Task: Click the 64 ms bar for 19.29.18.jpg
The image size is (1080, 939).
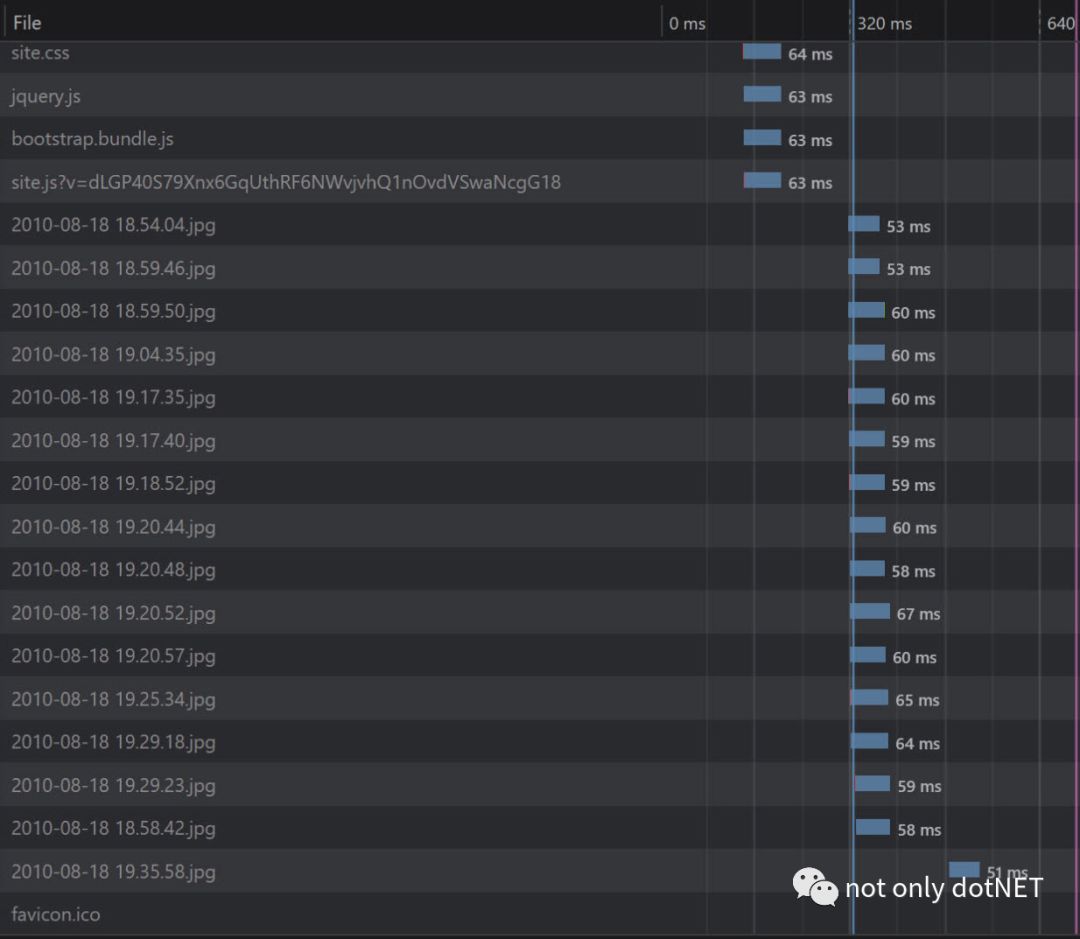Action: [x=870, y=740]
